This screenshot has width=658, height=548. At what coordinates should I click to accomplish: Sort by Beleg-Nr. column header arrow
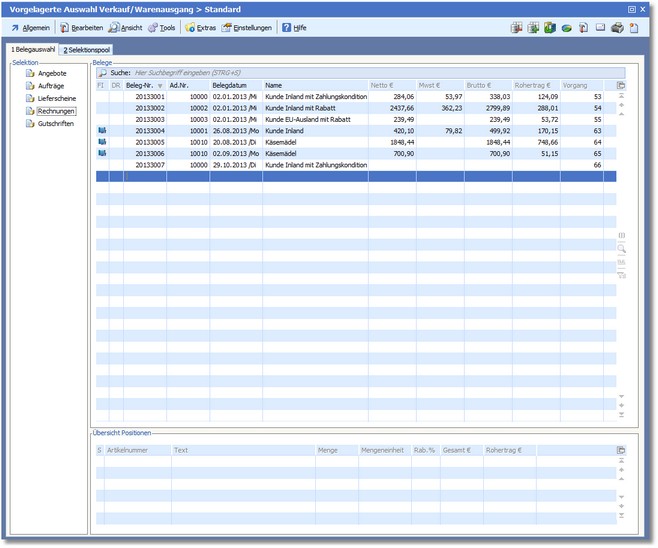click(161, 86)
